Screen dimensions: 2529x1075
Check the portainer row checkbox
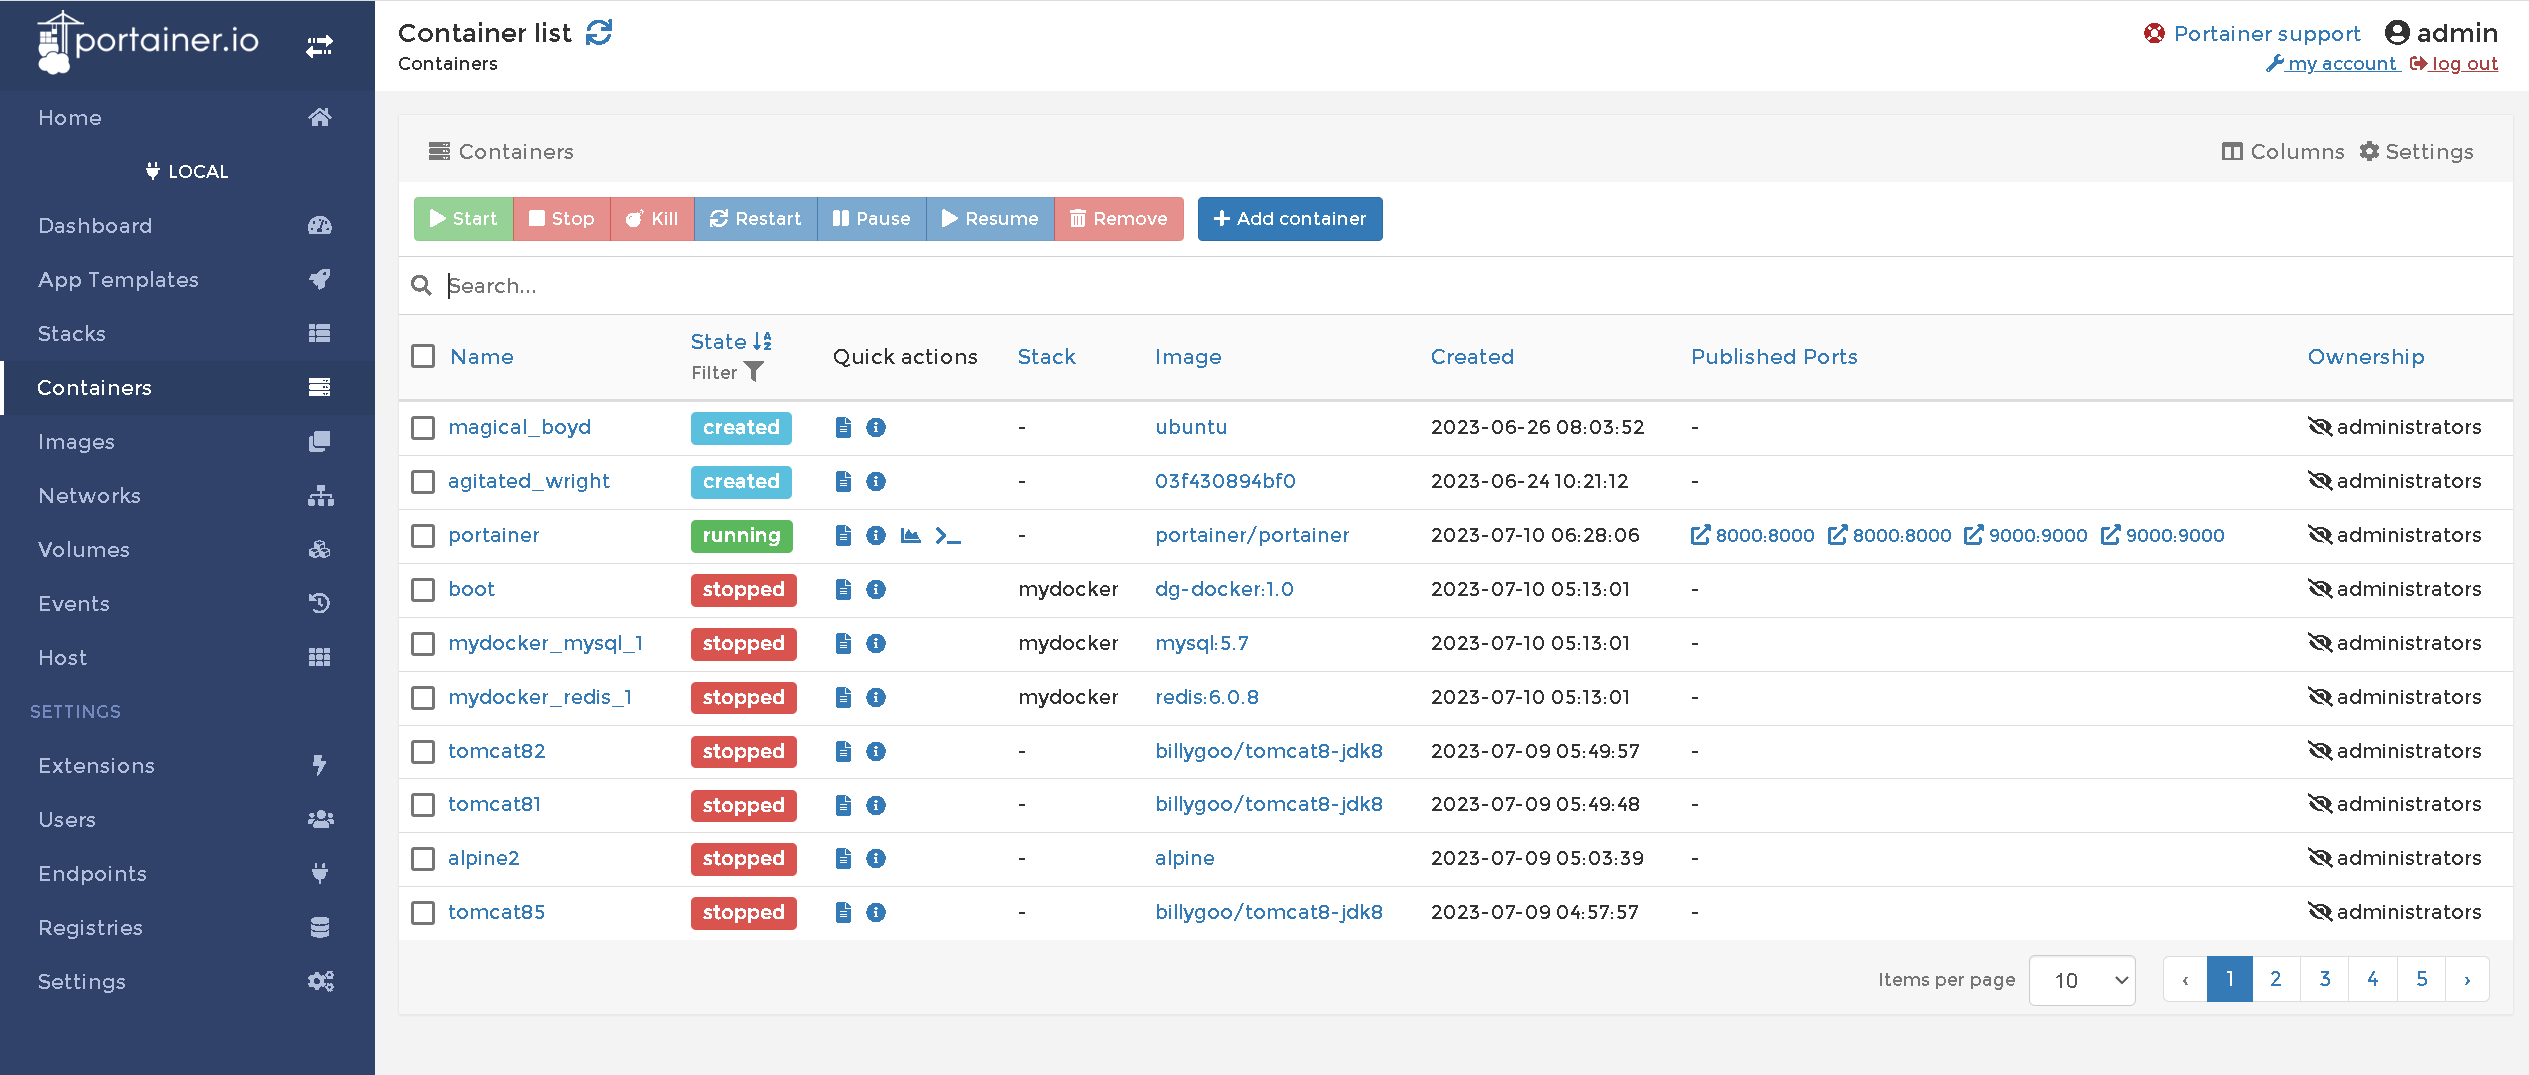pos(423,536)
